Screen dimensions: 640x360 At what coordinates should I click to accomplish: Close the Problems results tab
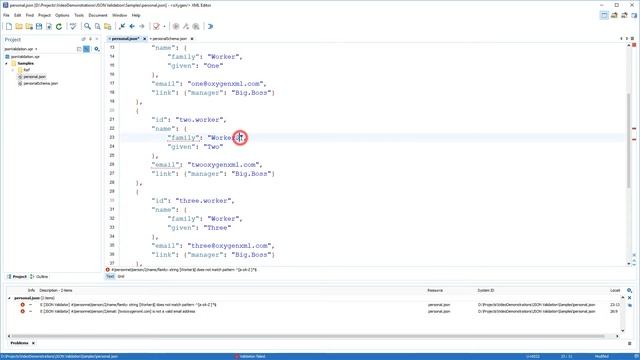pos(33,343)
